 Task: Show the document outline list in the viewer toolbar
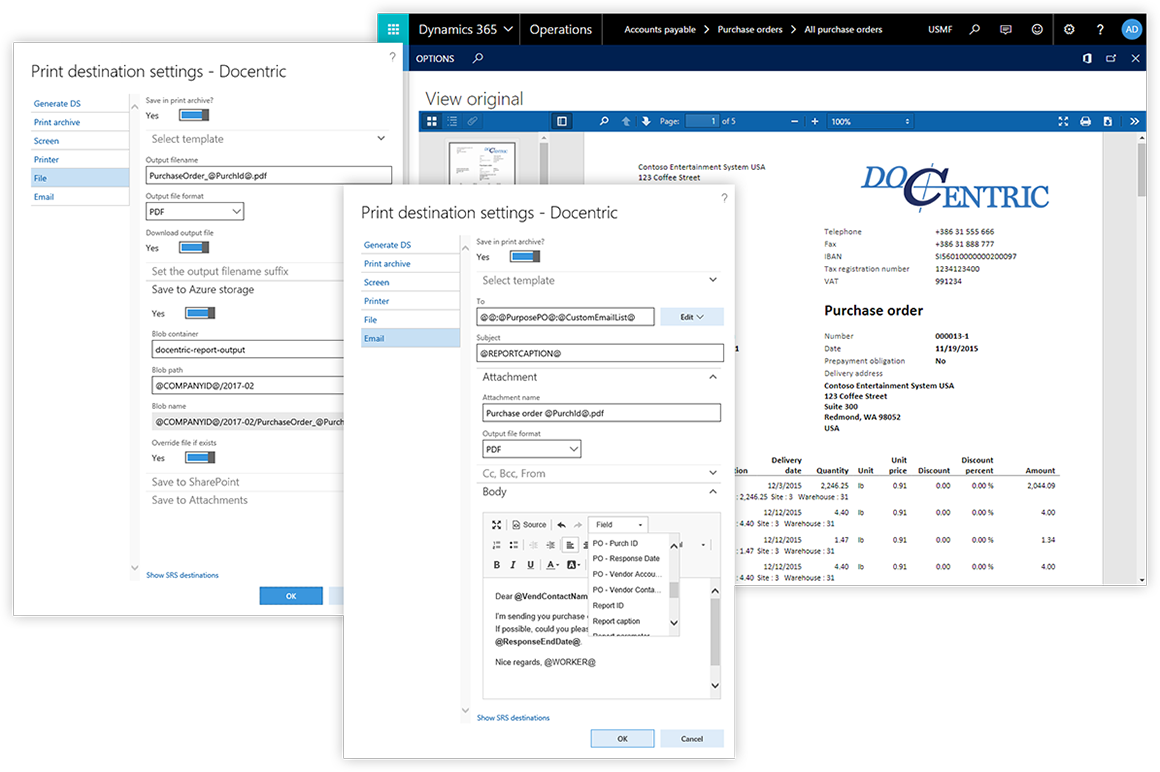[452, 121]
